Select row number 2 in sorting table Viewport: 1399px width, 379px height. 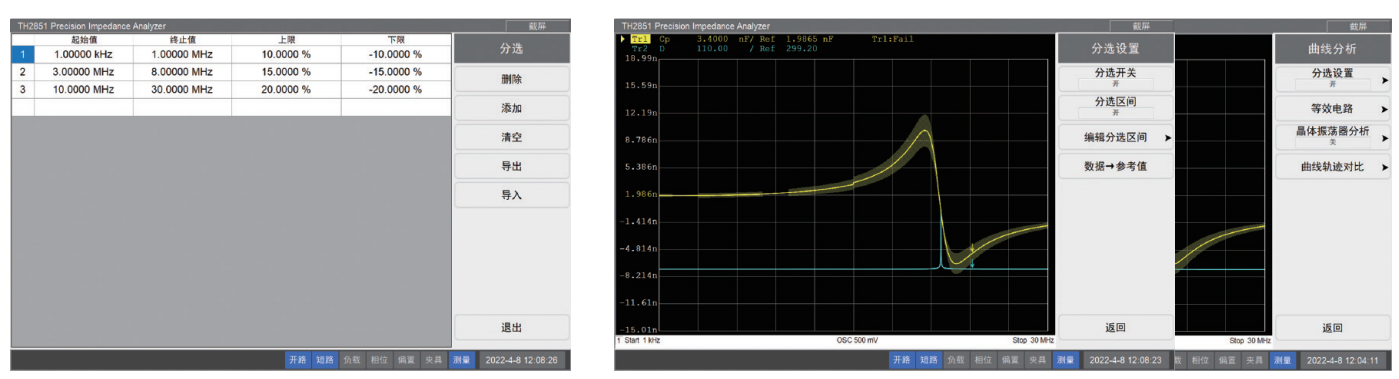tap(22, 72)
